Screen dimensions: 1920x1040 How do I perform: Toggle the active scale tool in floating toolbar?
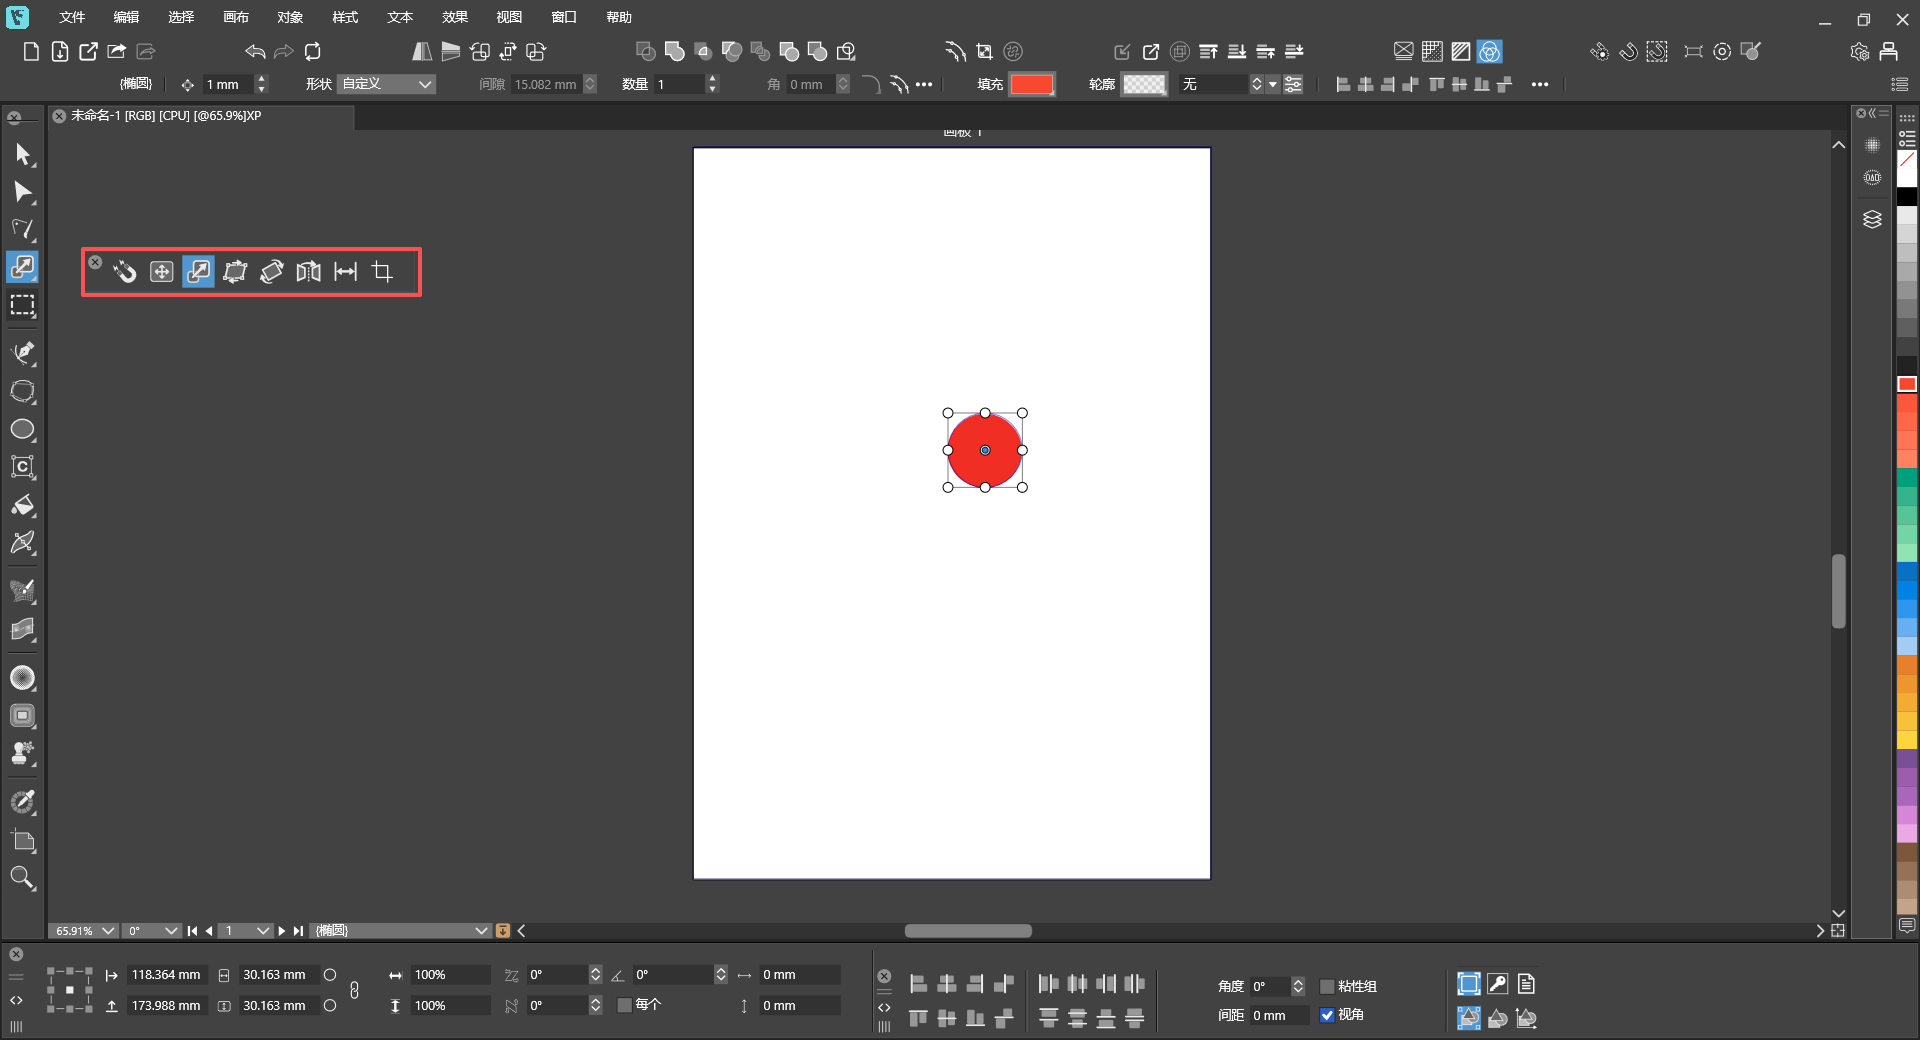pyautogui.click(x=198, y=272)
